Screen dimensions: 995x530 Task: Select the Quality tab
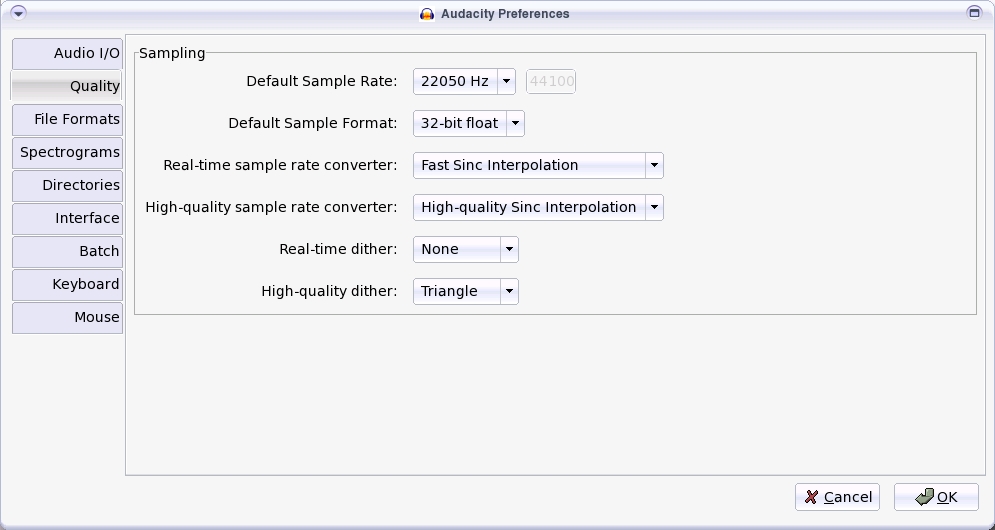(67, 86)
